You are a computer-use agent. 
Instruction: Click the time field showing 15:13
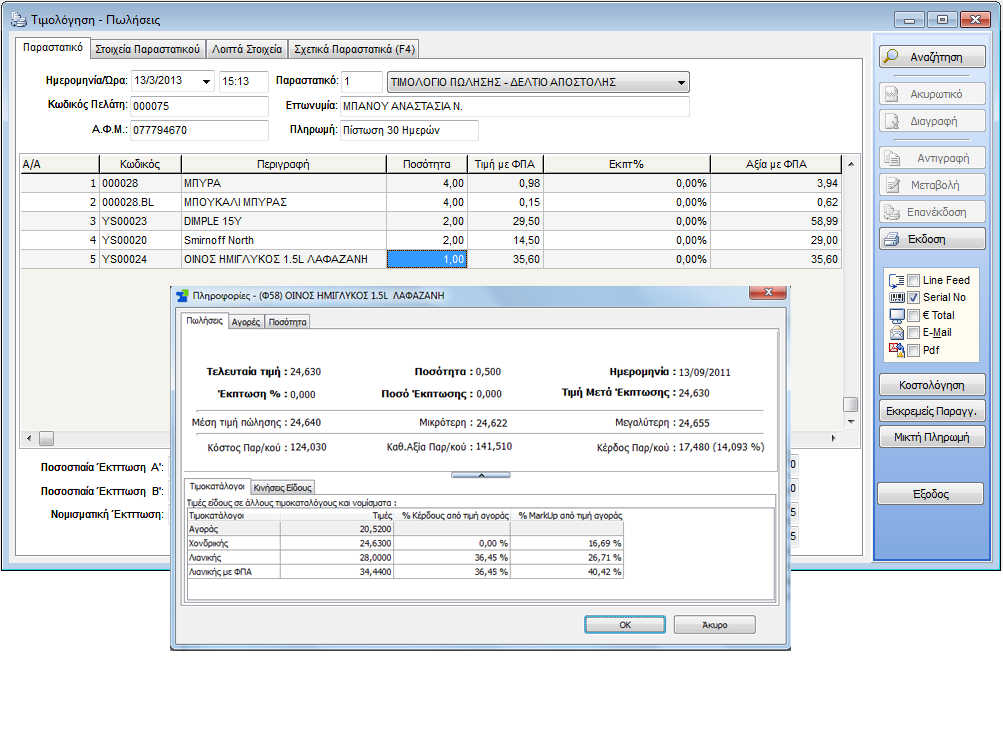point(243,81)
